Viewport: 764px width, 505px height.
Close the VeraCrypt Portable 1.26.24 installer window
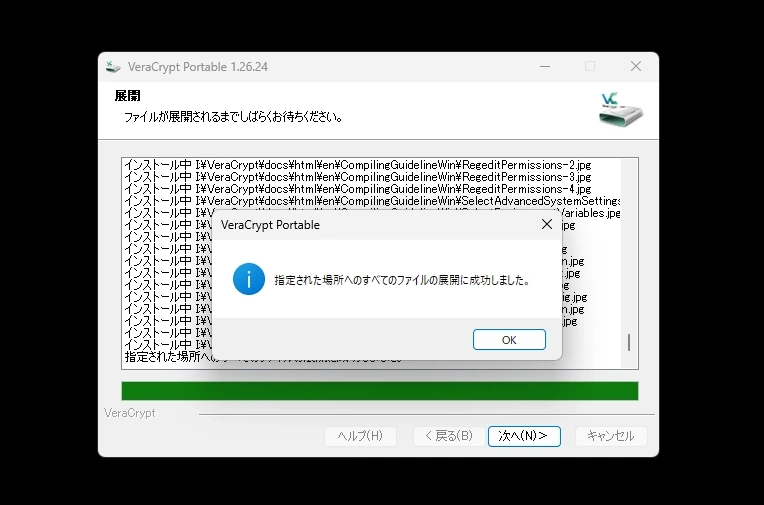click(x=635, y=66)
